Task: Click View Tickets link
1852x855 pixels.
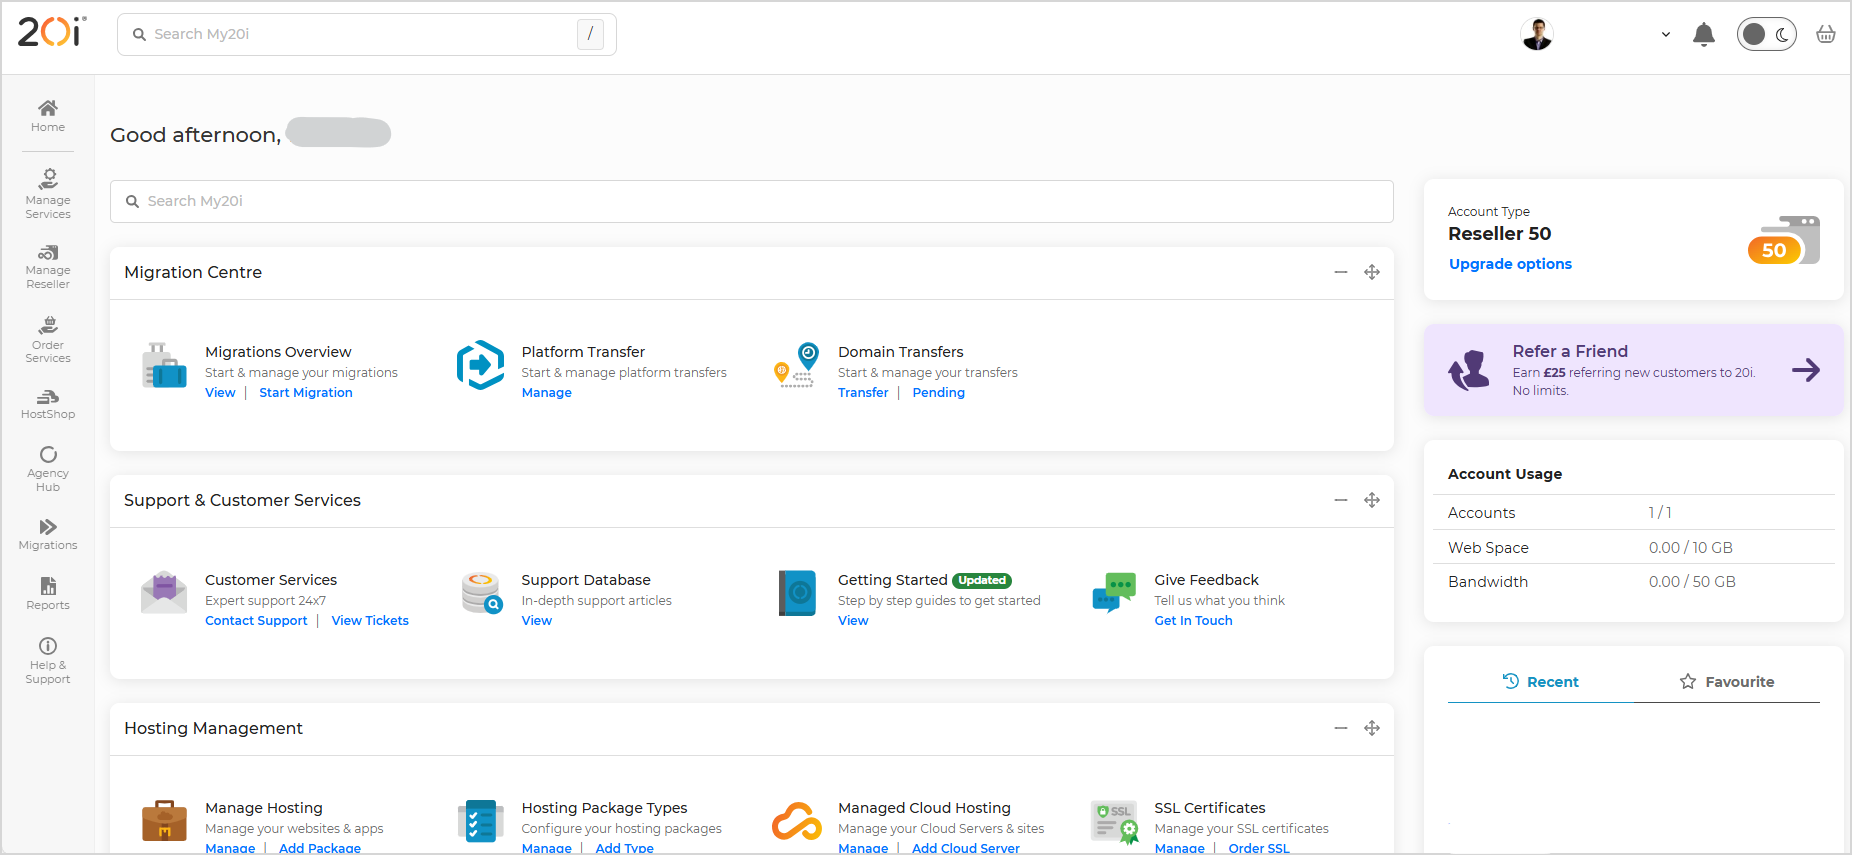Action: pos(370,621)
